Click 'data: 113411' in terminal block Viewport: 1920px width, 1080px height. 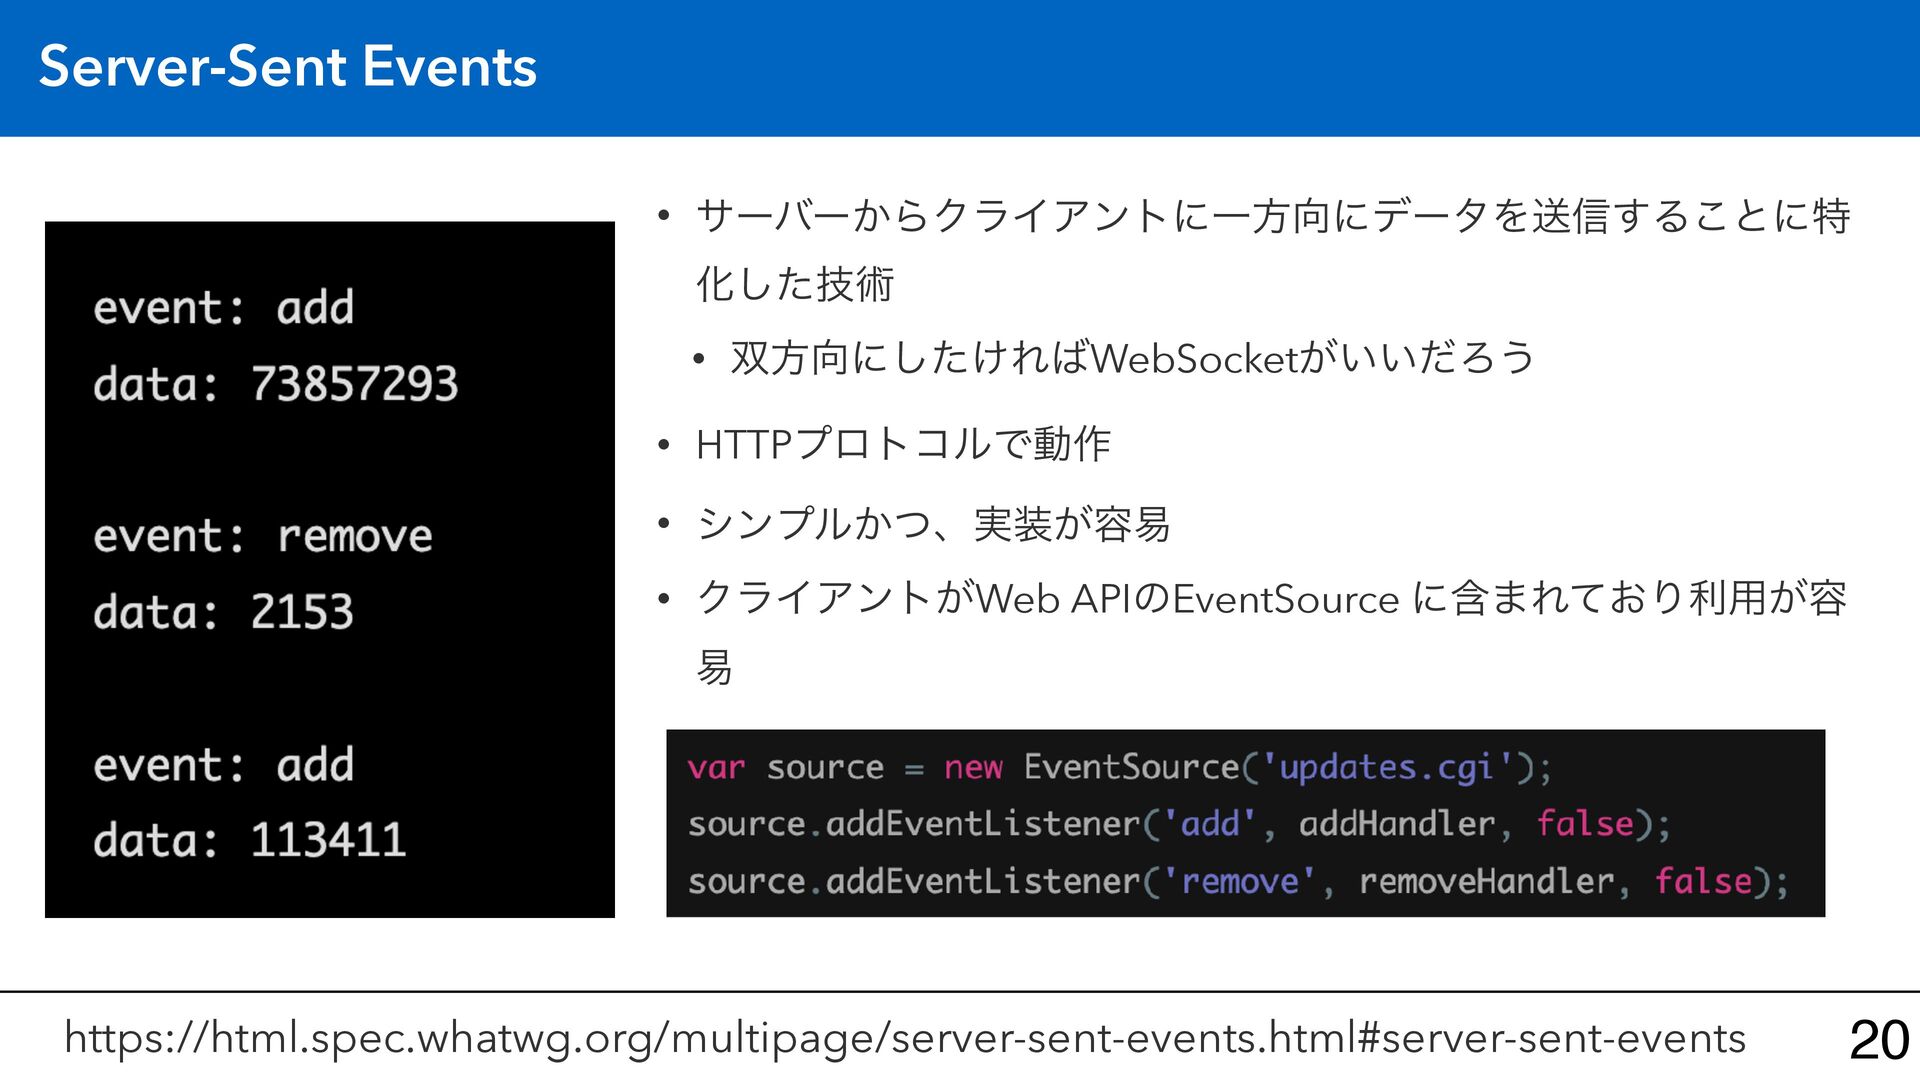tap(250, 840)
